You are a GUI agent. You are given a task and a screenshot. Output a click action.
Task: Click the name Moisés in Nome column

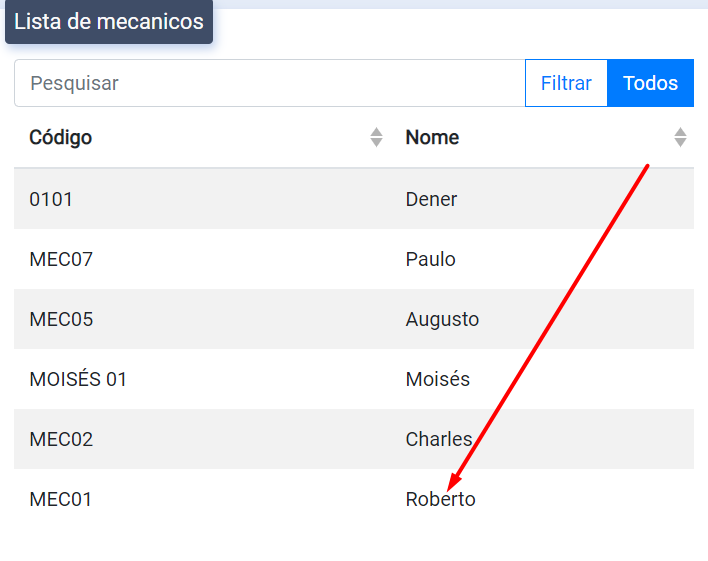[437, 379]
